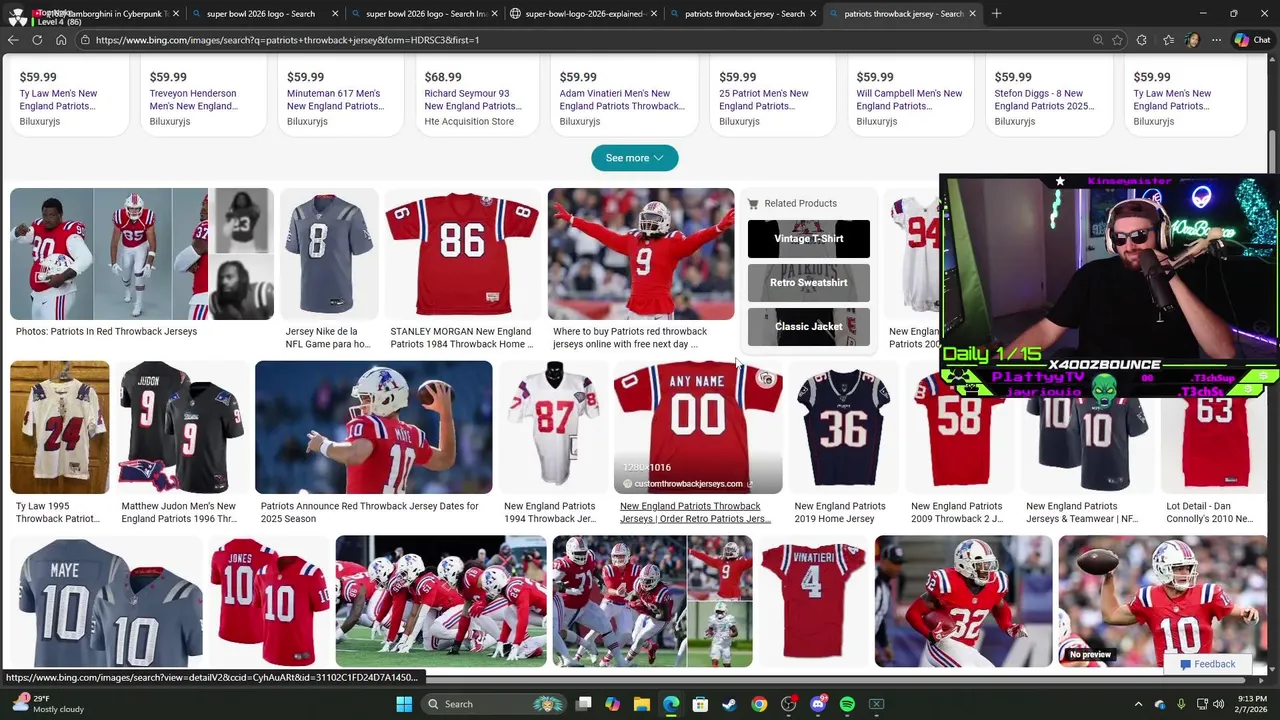Screen dimensions: 1280x720
Task: Open New England Patriots Throwback Jerseys link
Action: [695, 512]
